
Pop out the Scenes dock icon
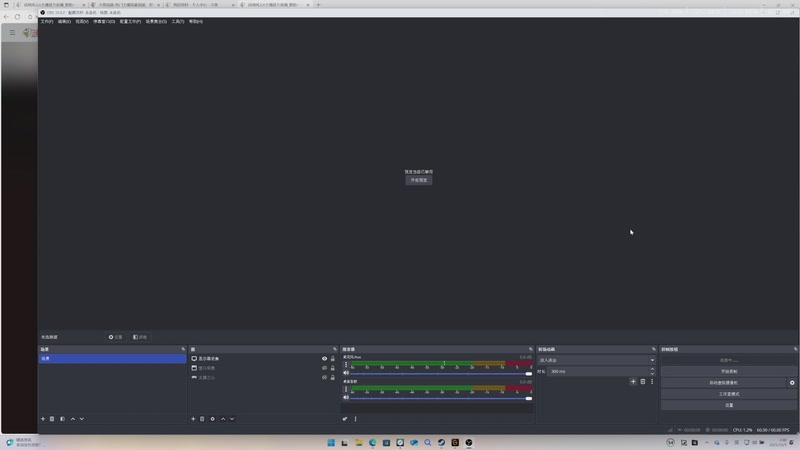click(x=183, y=349)
